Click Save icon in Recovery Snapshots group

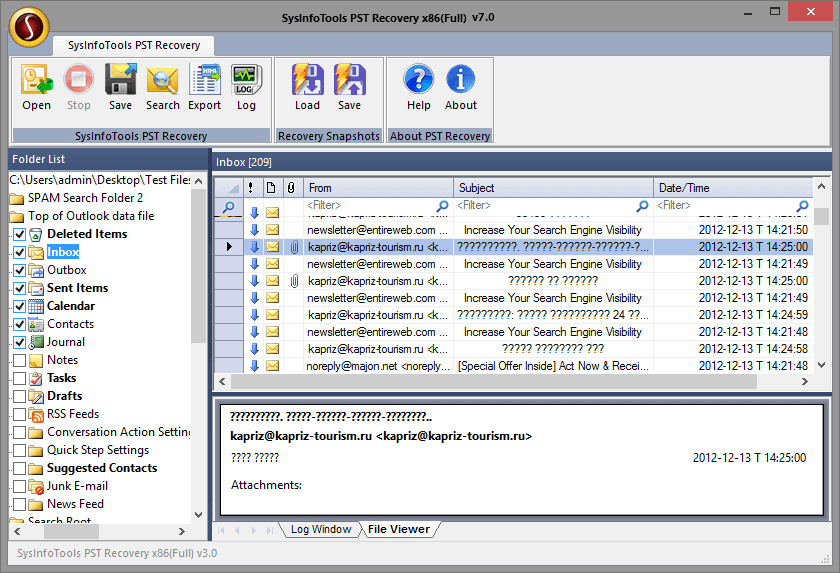349,87
